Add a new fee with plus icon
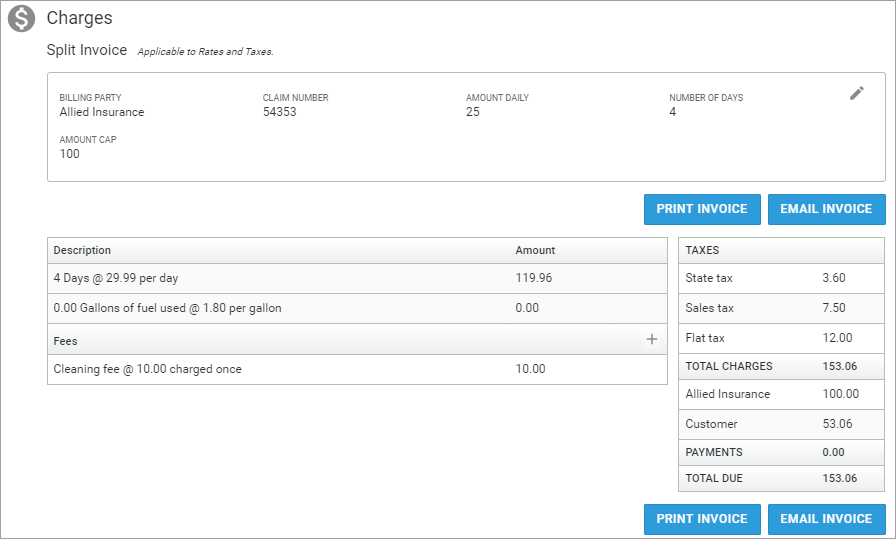Image resolution: width=896 pixels, height=539 pixels. (x=652, y=340)
